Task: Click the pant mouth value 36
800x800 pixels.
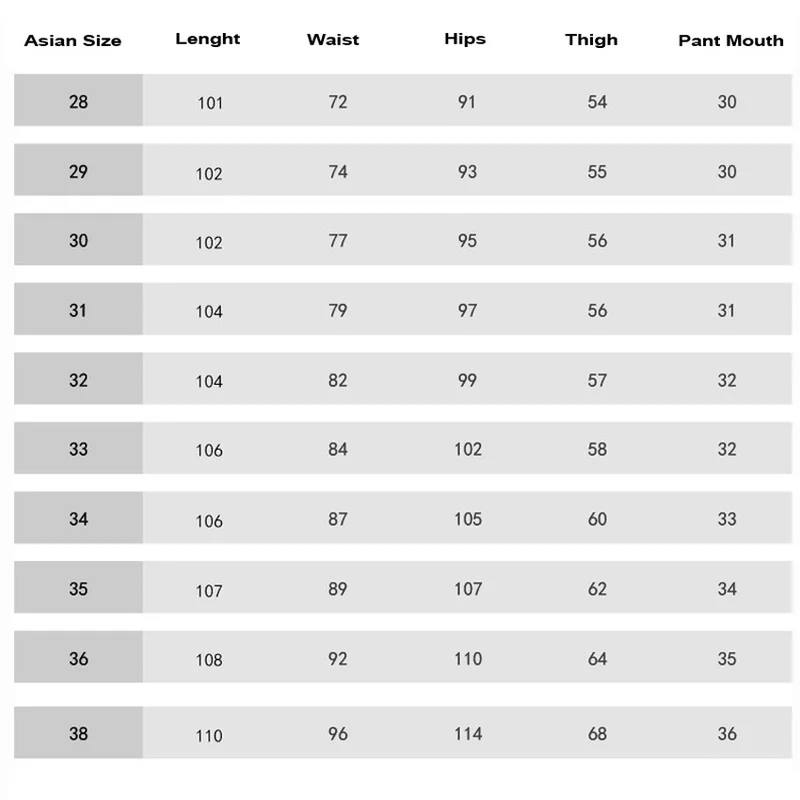Action: pos(727,734)
